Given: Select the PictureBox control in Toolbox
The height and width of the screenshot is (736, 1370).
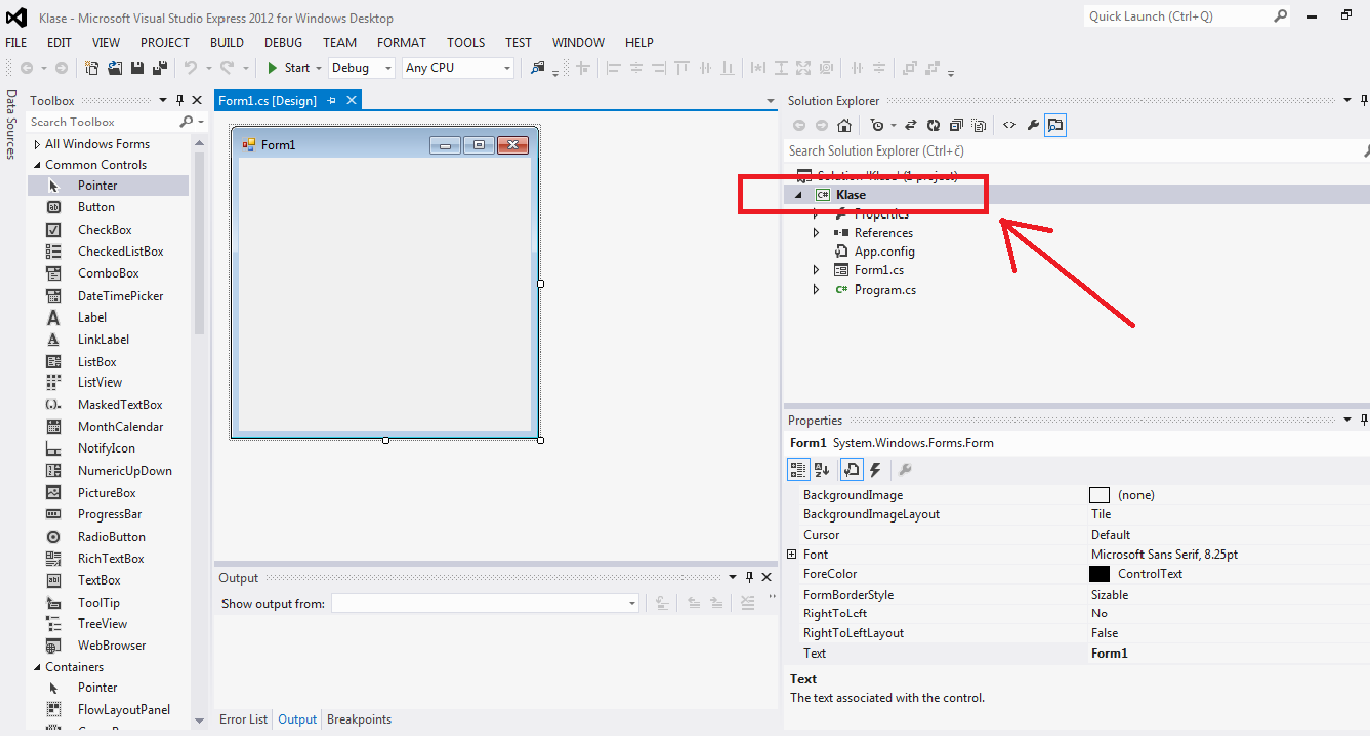Looking at the screenshot, I should point(106,493).
